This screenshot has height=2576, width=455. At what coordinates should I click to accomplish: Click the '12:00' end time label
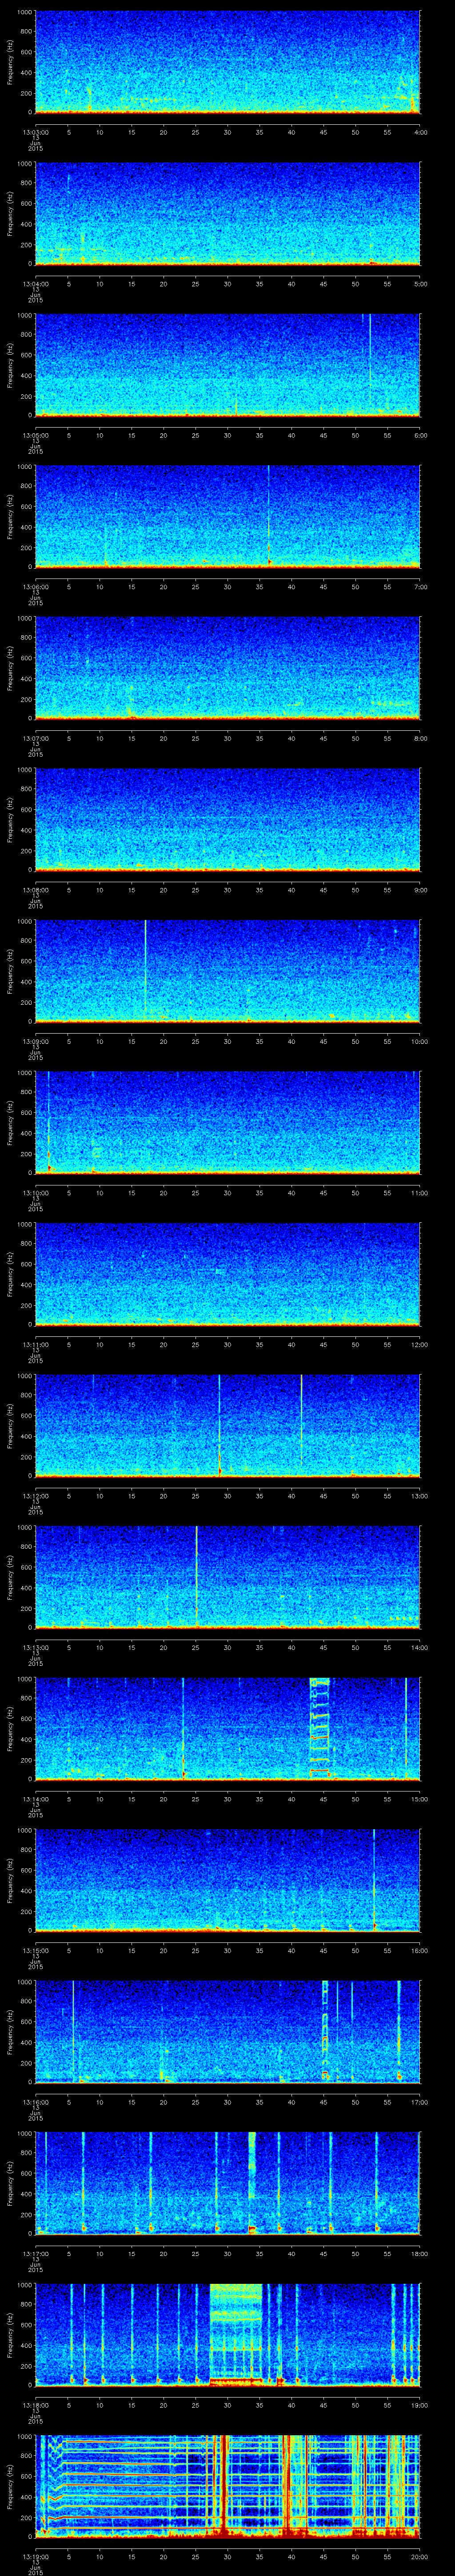pyautogui.click(x=420, y=1345)
